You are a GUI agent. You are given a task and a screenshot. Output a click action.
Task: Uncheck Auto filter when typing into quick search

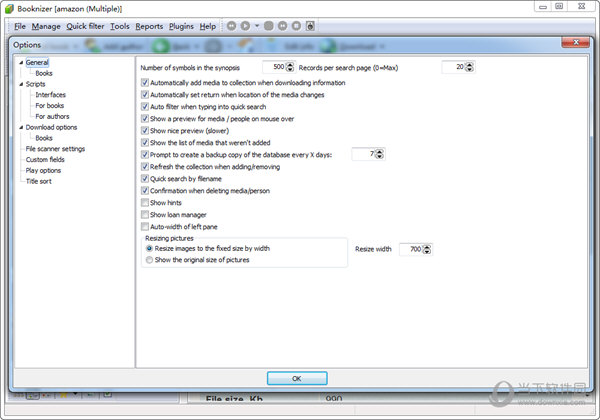pos(145,107)
